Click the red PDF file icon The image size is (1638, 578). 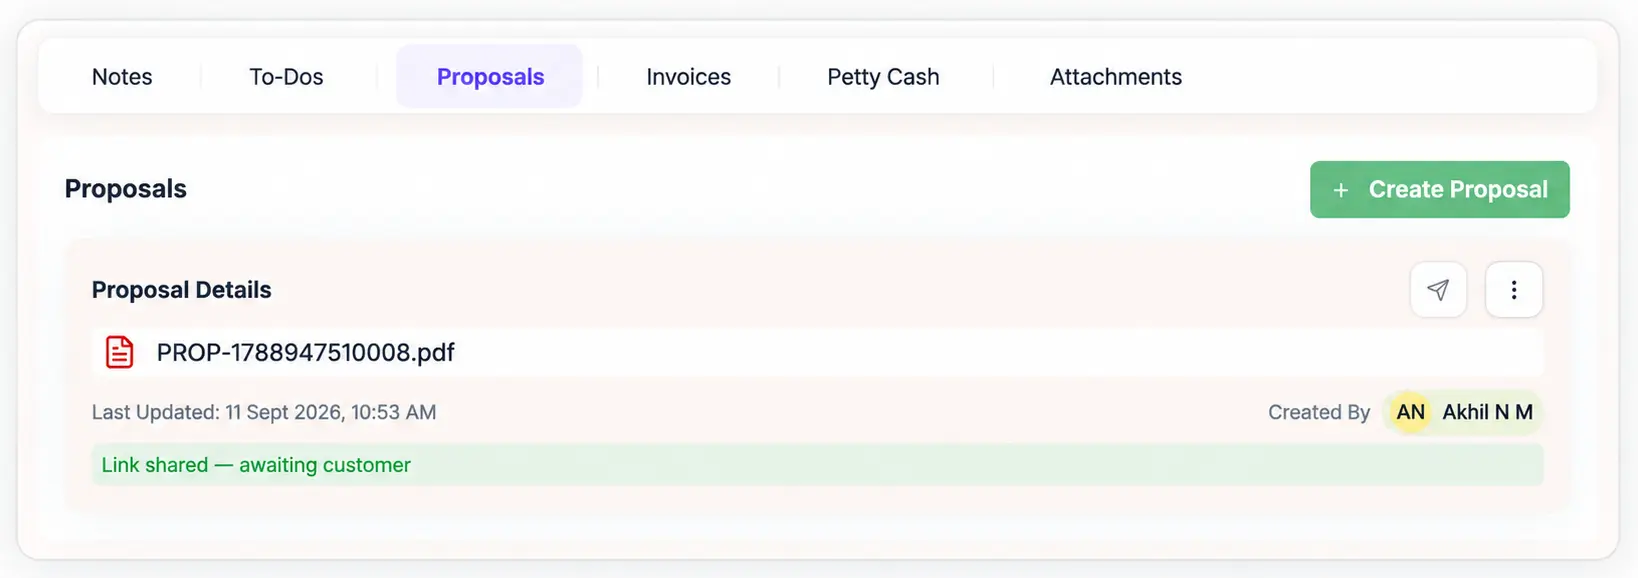[x=120, y=352]
